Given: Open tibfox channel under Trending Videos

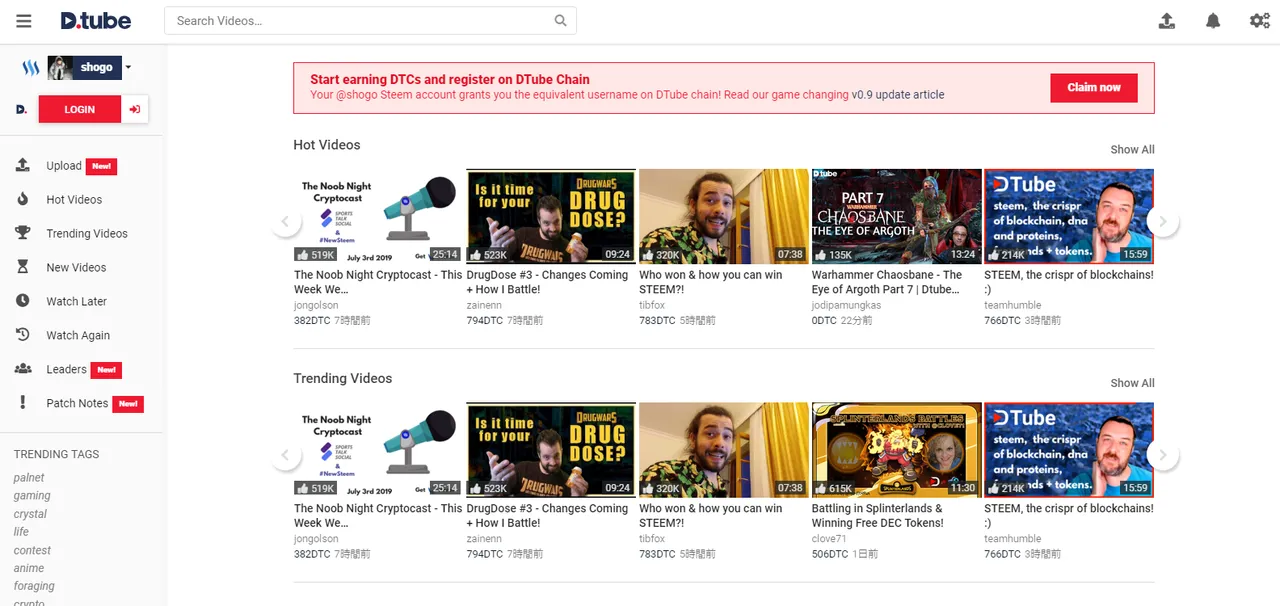Looking at the screenshot, I should point(652,539).
